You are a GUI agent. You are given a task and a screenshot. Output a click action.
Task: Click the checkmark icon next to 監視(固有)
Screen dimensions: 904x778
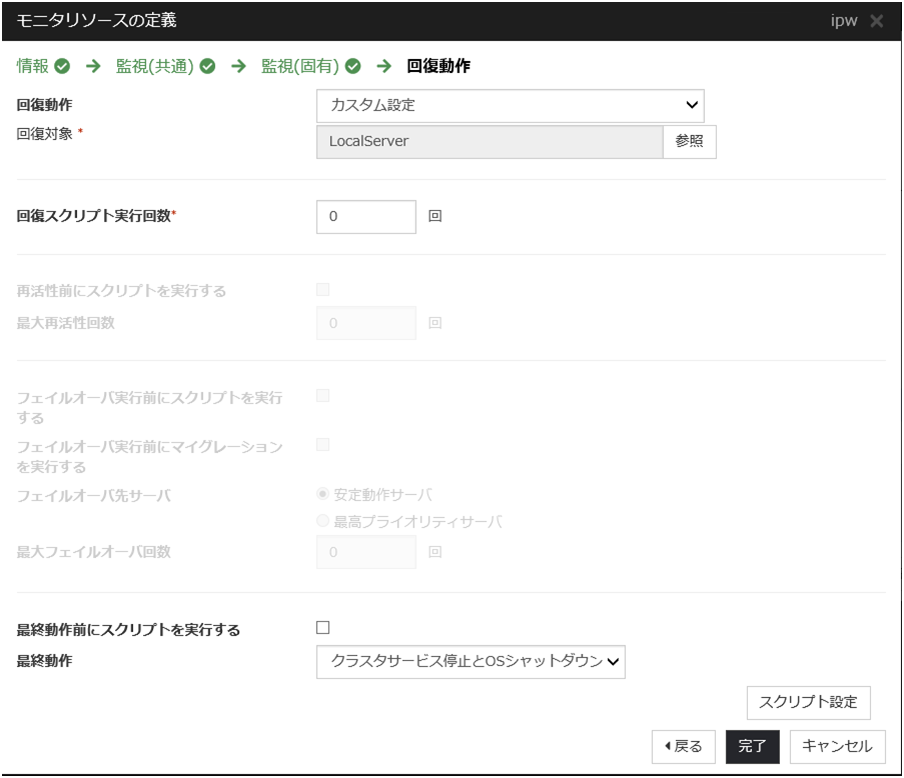pos(352,67)
